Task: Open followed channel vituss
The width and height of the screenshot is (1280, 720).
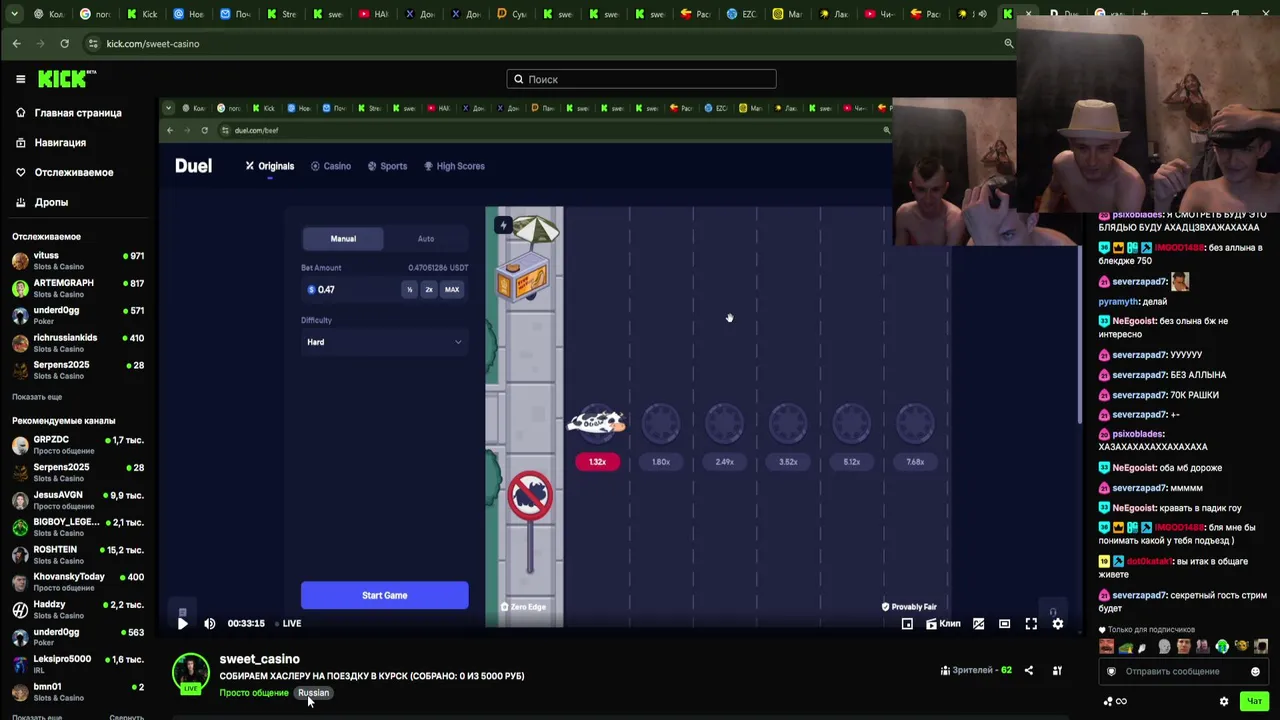Action: coord(78,260)
